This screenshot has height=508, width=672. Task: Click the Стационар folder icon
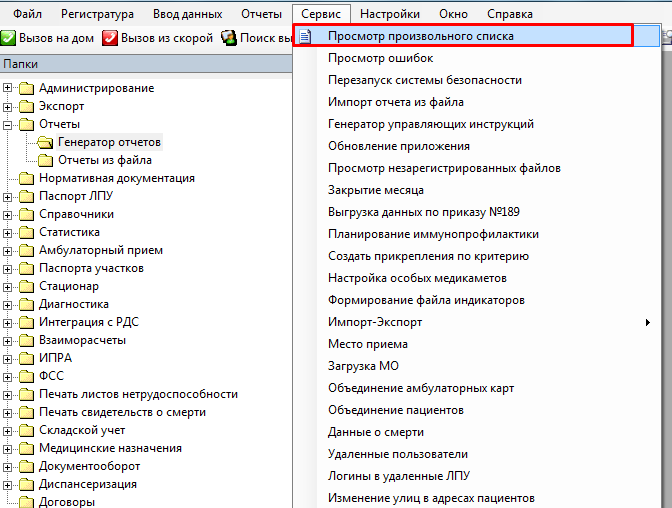[27, 286]
